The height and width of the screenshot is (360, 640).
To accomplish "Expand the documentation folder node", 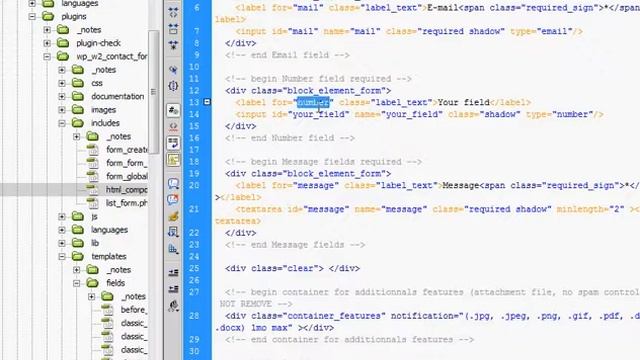I will pyautogui.click(x=62, y=96).
